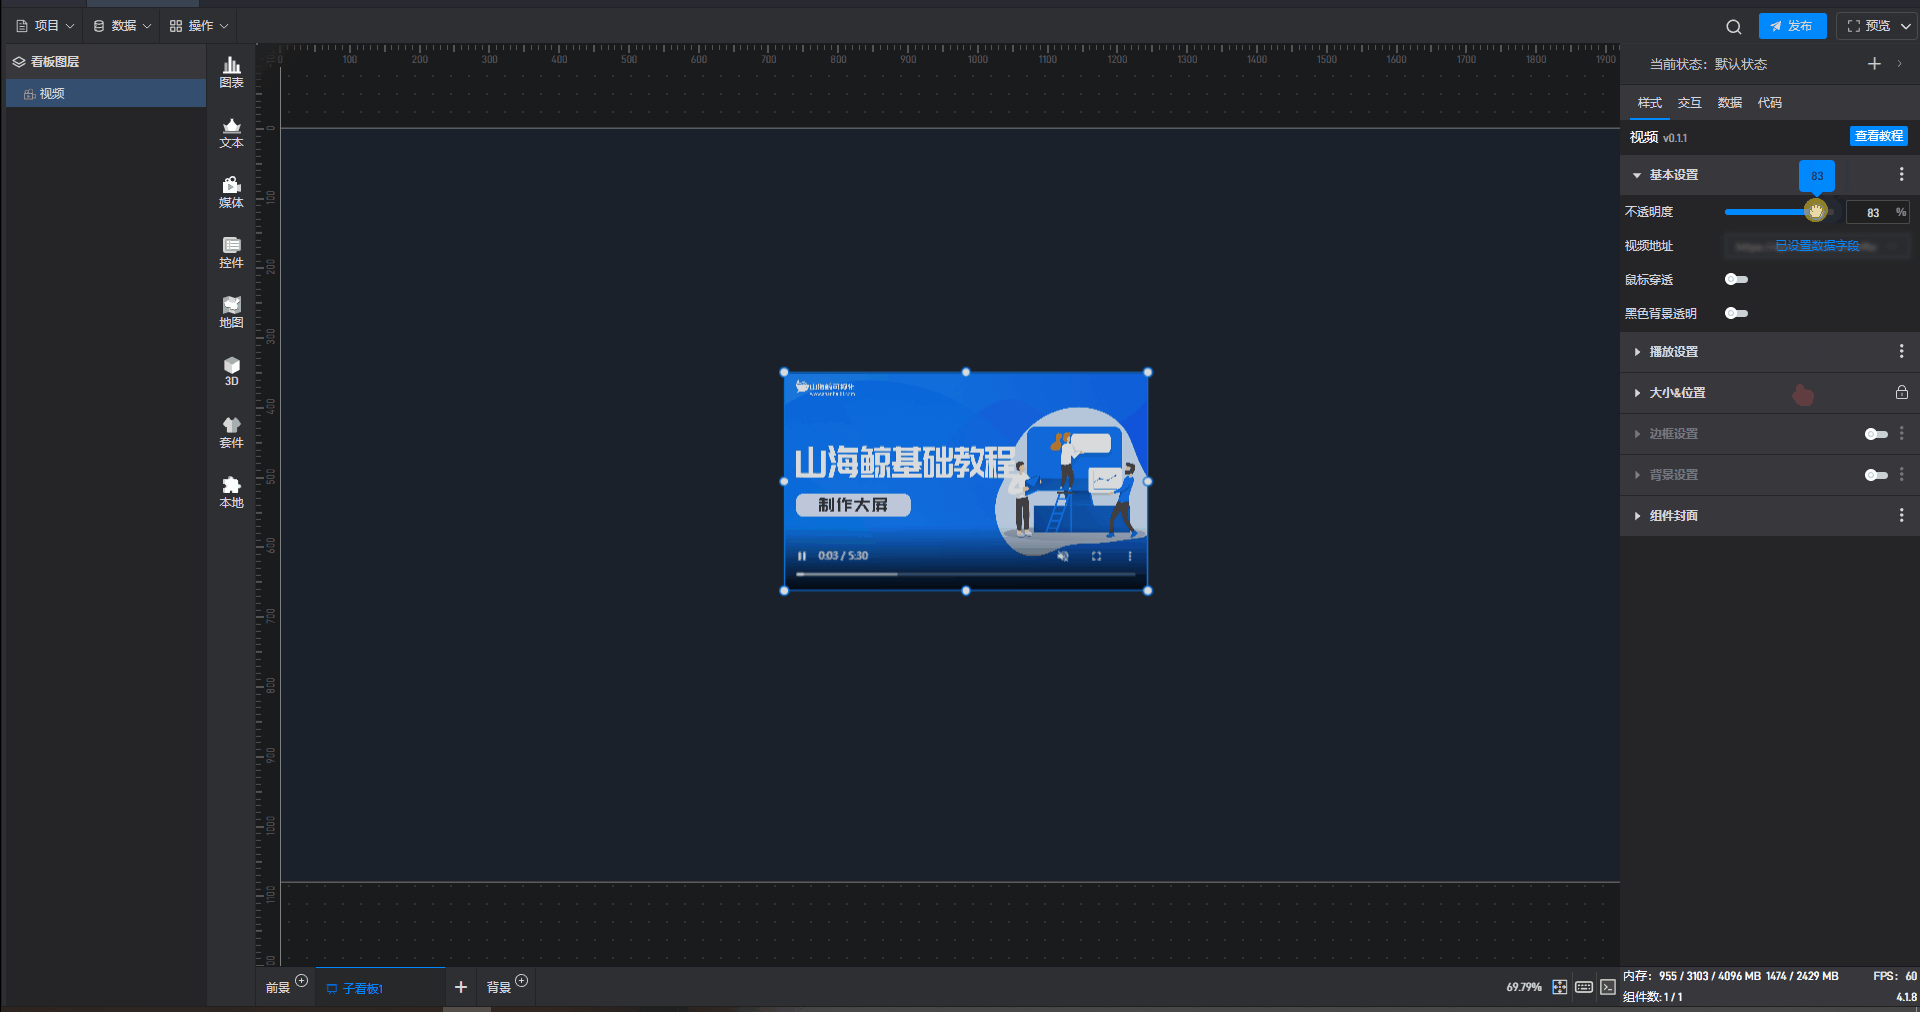The width and height of the screenshot is (1920, 1012).
Task: Toggle the 大小&位置 lock icon
Action: point(1901,393)
